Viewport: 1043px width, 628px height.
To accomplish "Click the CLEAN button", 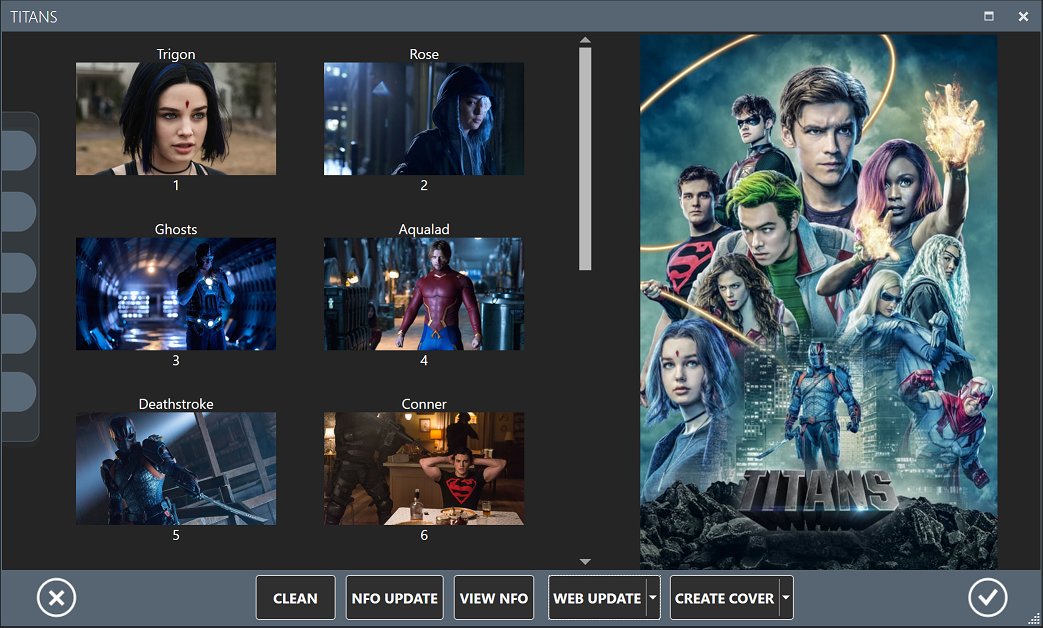I will (x=295, y=597).
